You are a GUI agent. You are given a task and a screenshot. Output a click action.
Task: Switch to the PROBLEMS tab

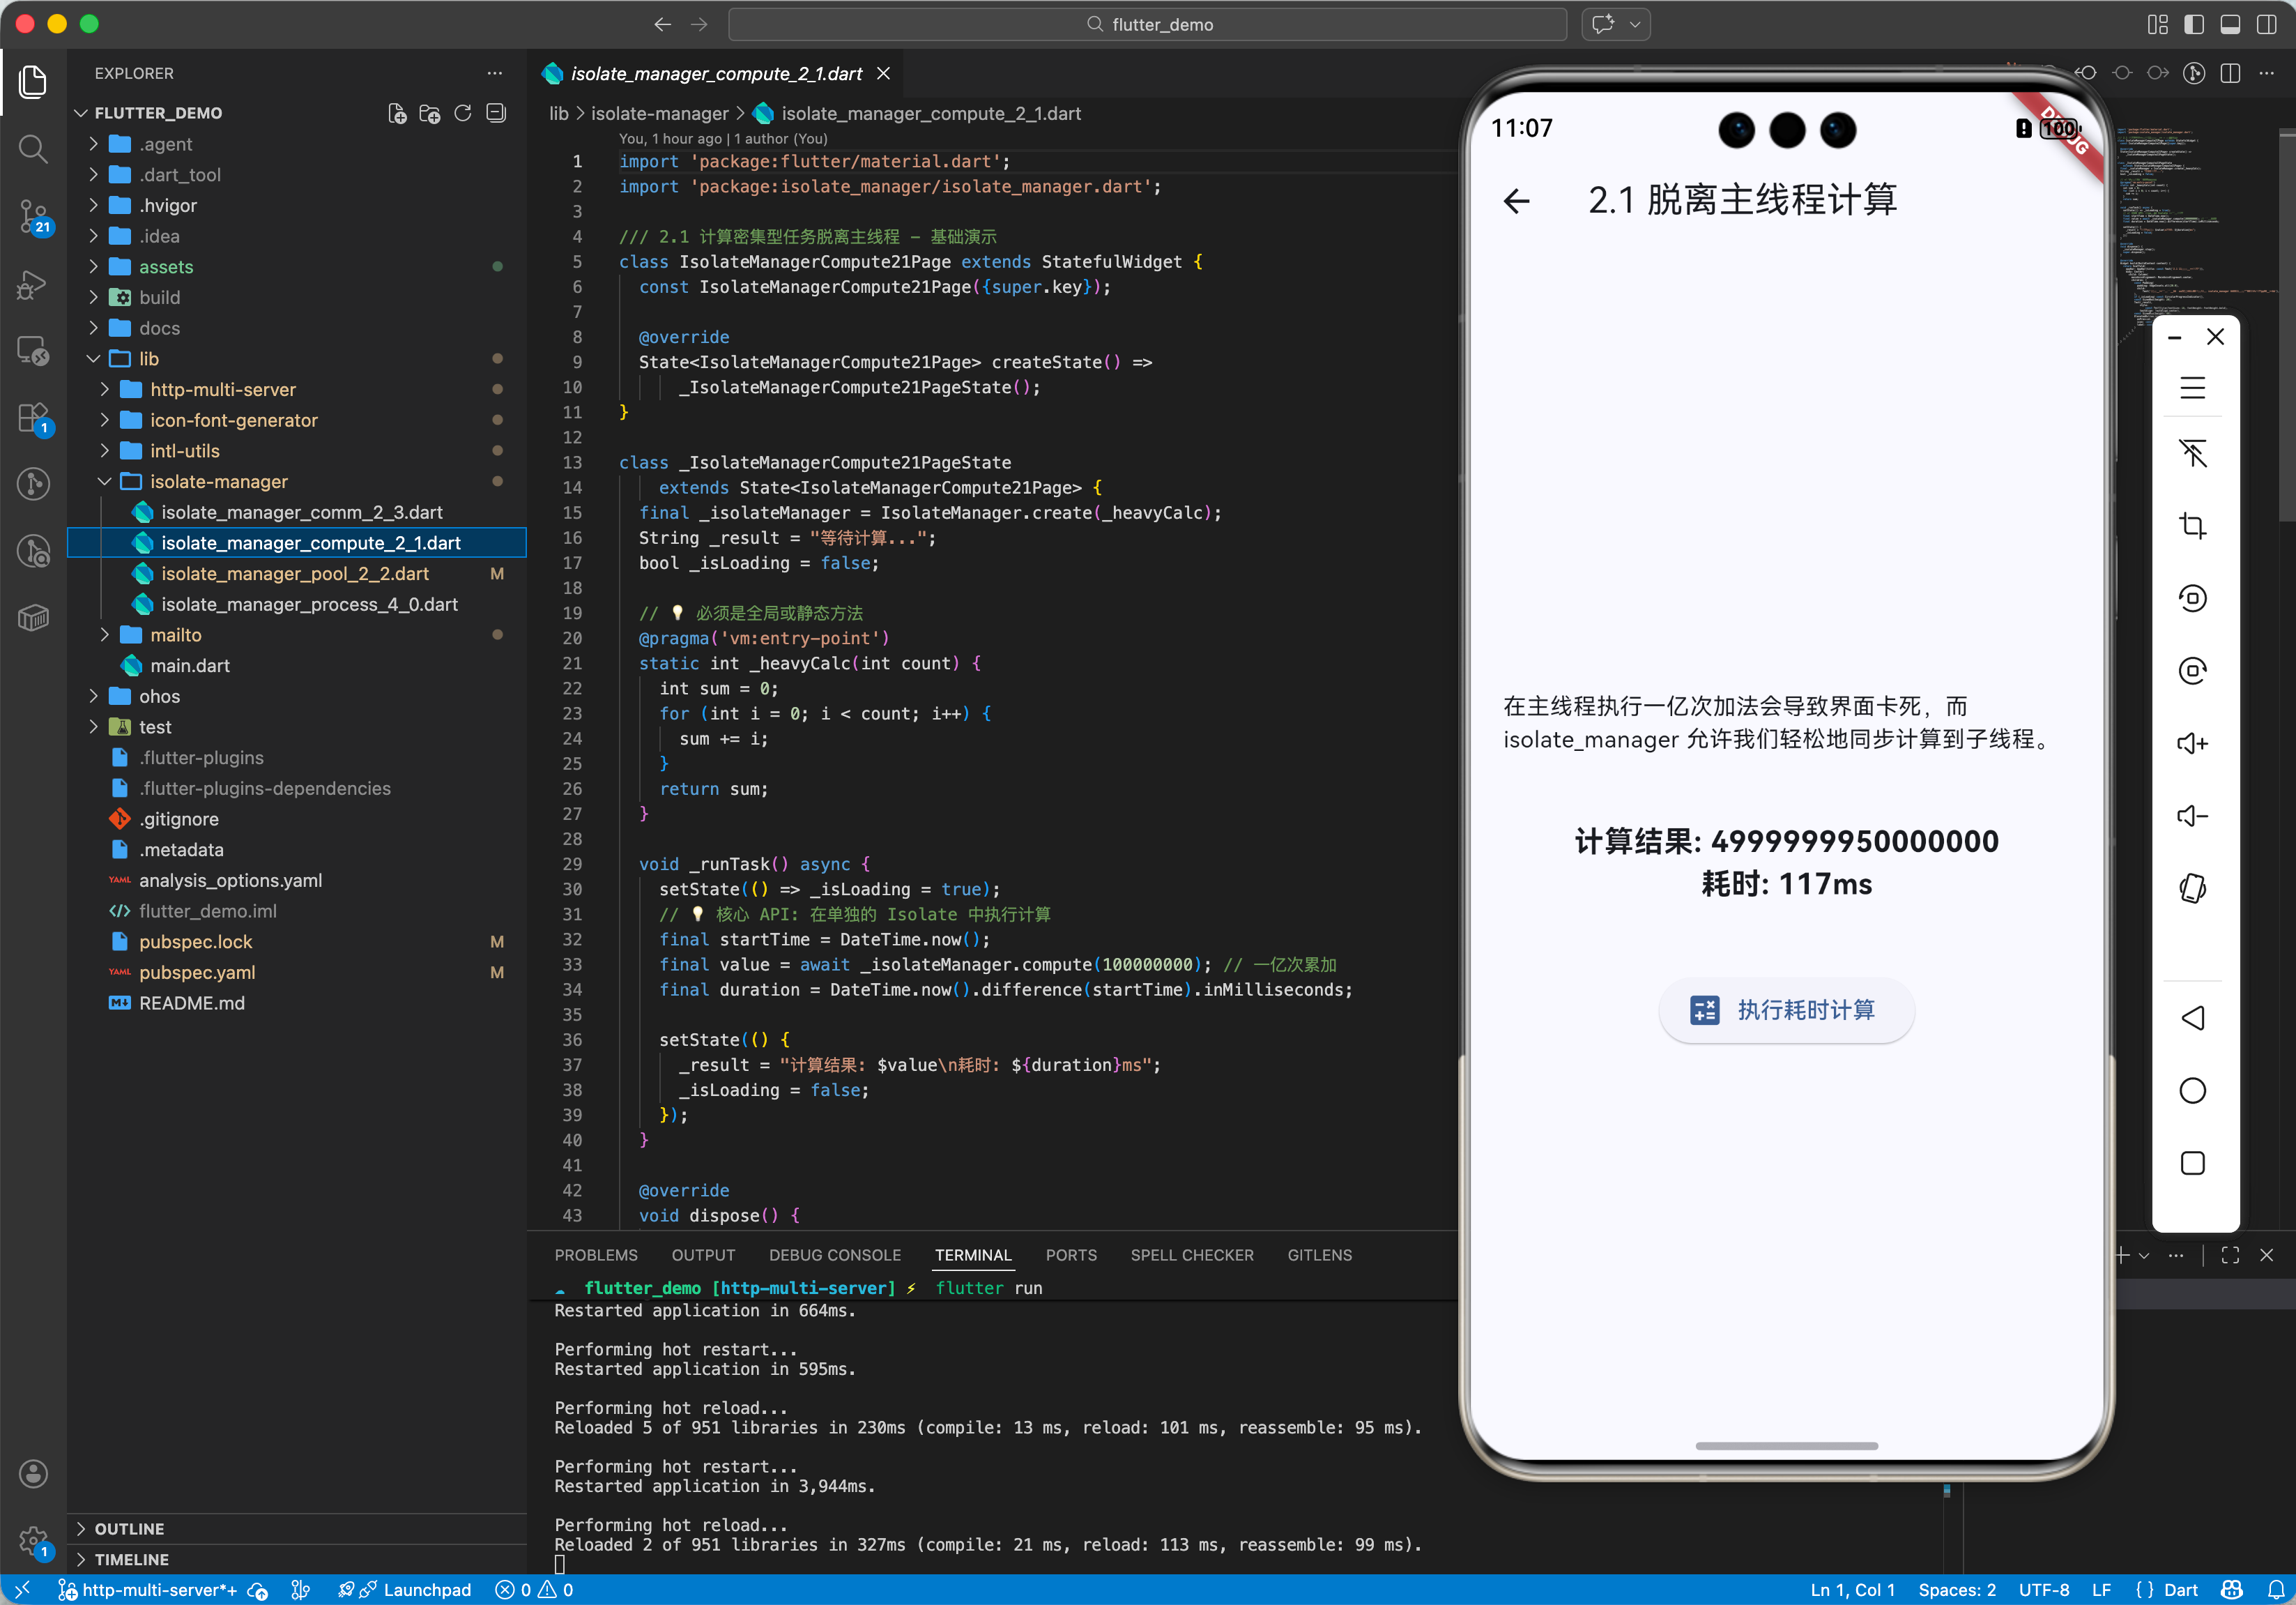596,1255
